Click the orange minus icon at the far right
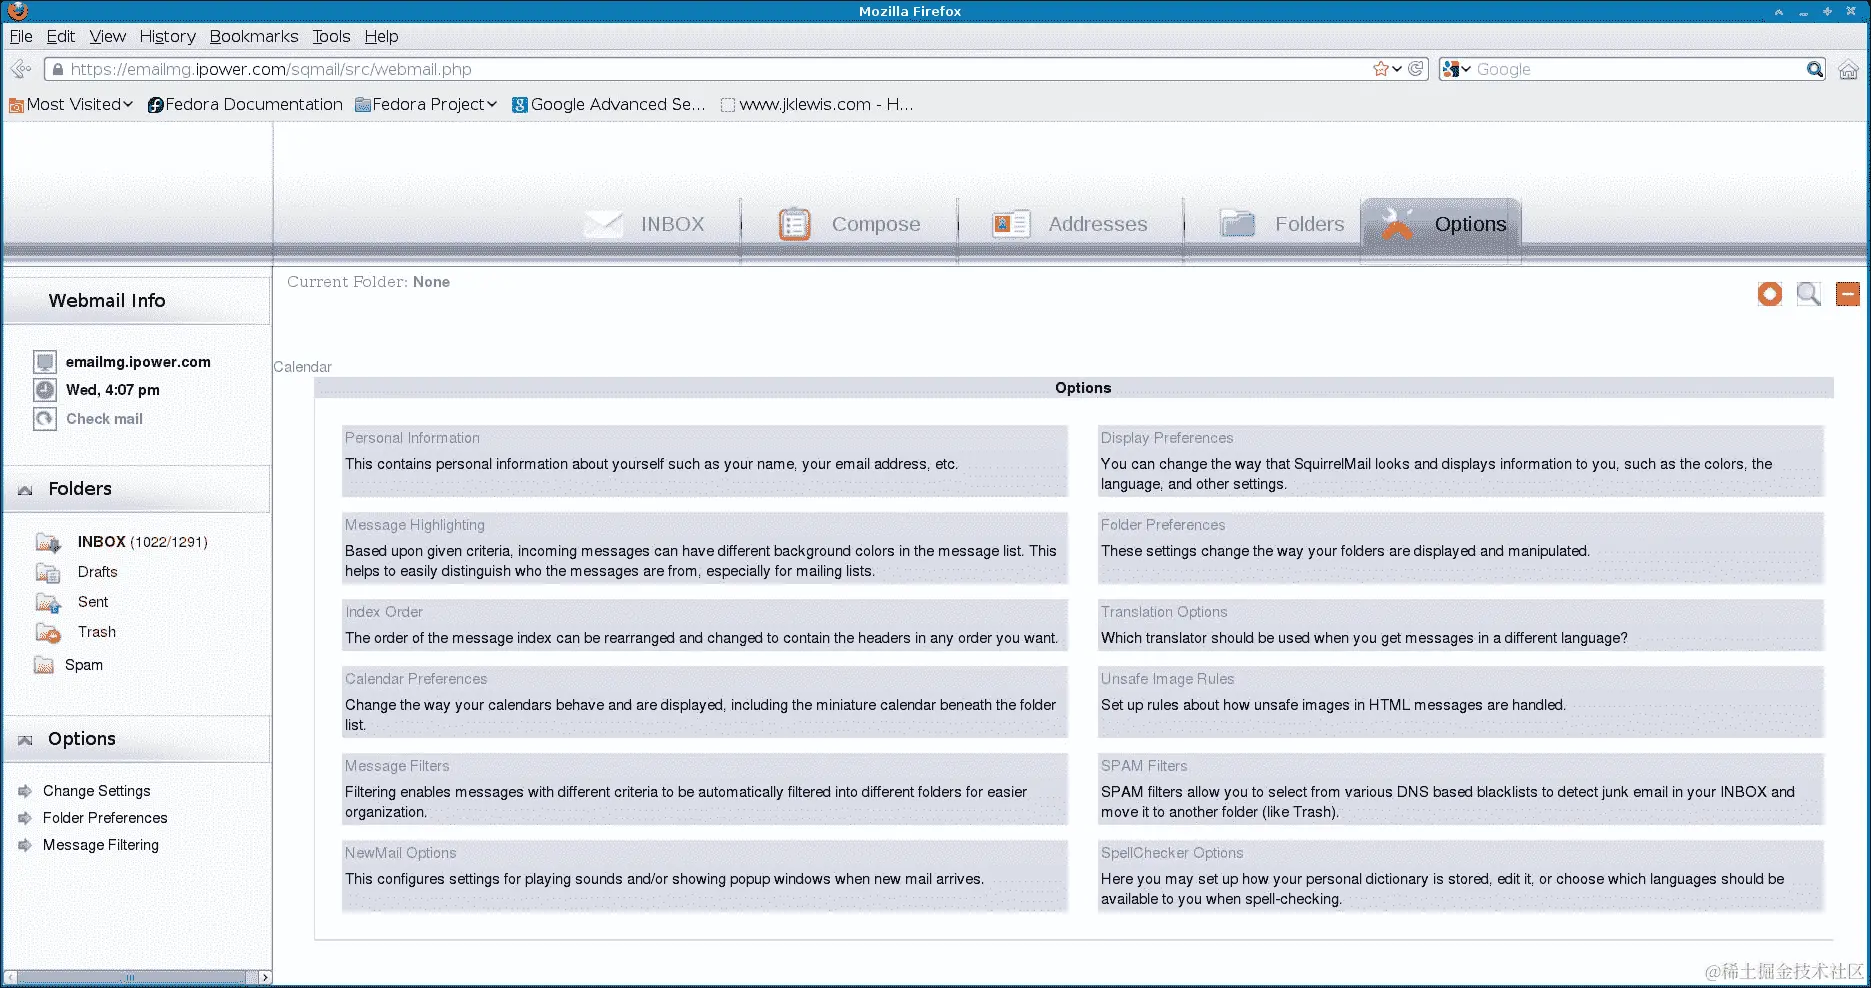 (x=1847, y=294)
